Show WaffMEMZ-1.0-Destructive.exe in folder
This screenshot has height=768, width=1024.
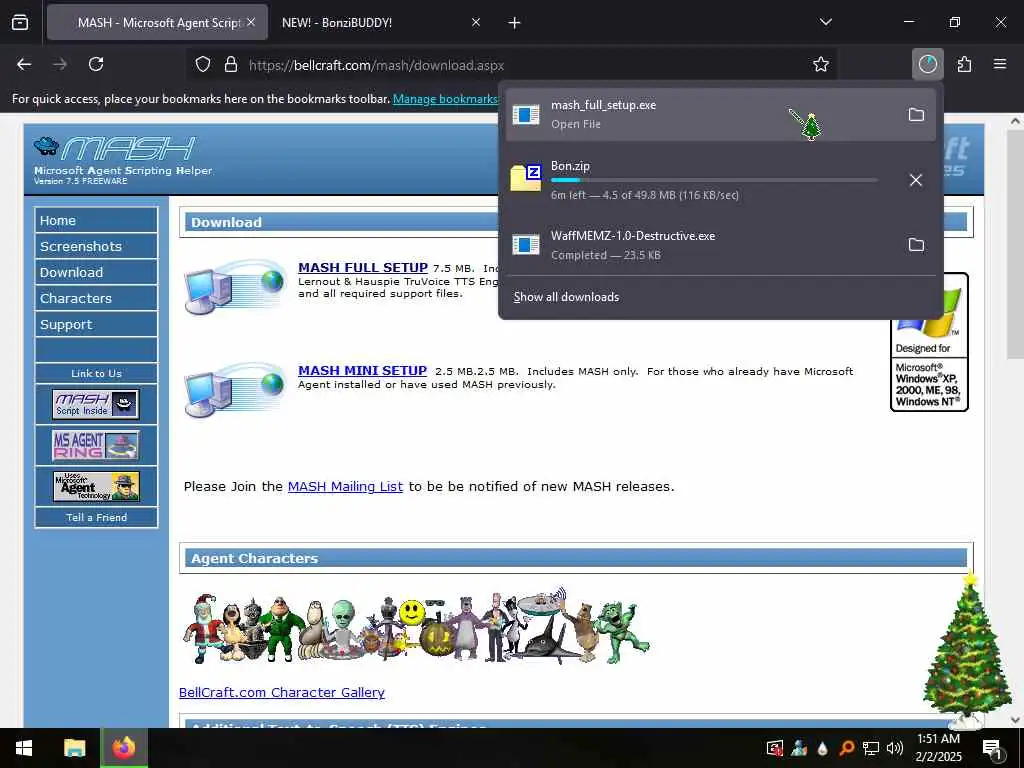pos(916,245)
